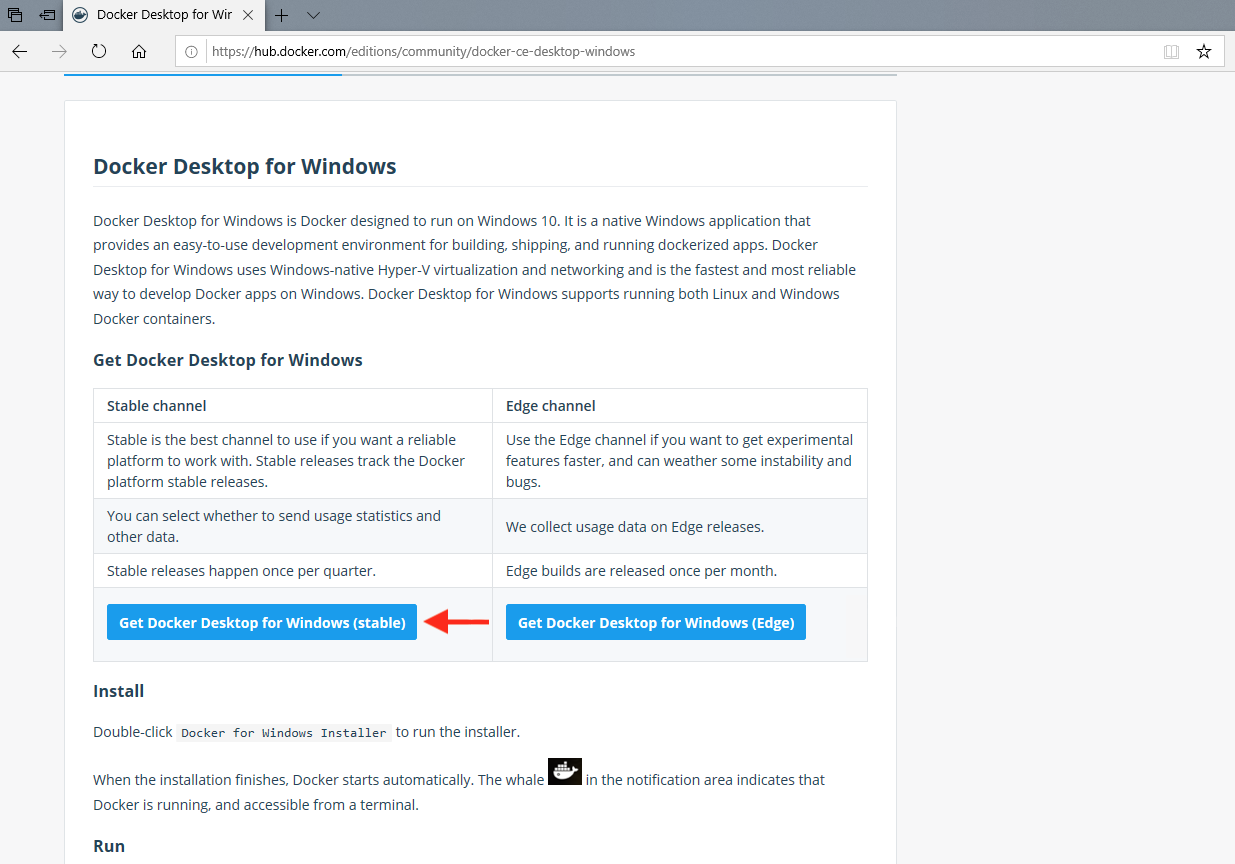Open the tabs you've set aside icon

point(15,15)
